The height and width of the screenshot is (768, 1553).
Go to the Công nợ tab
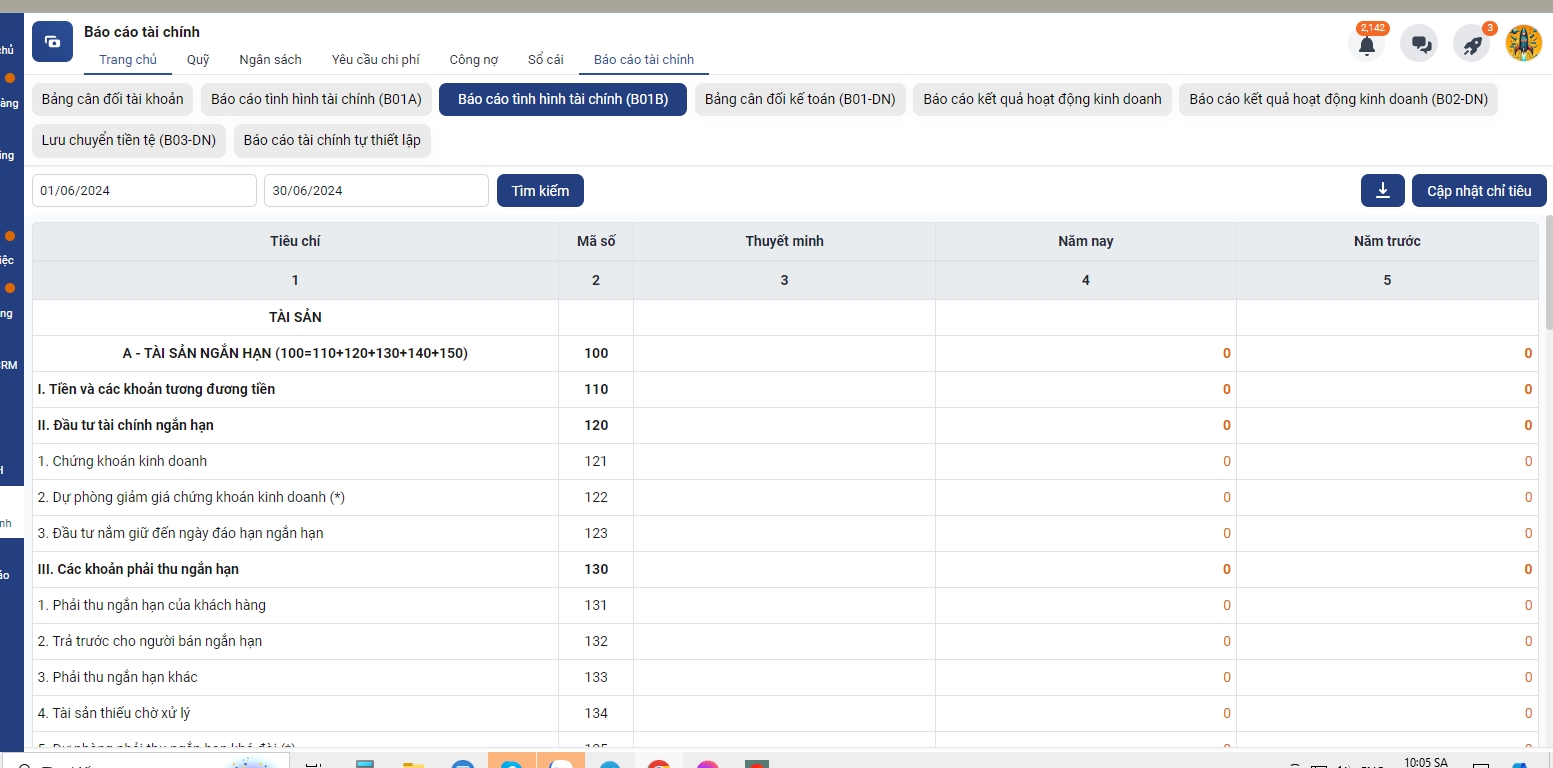point(474,60)
